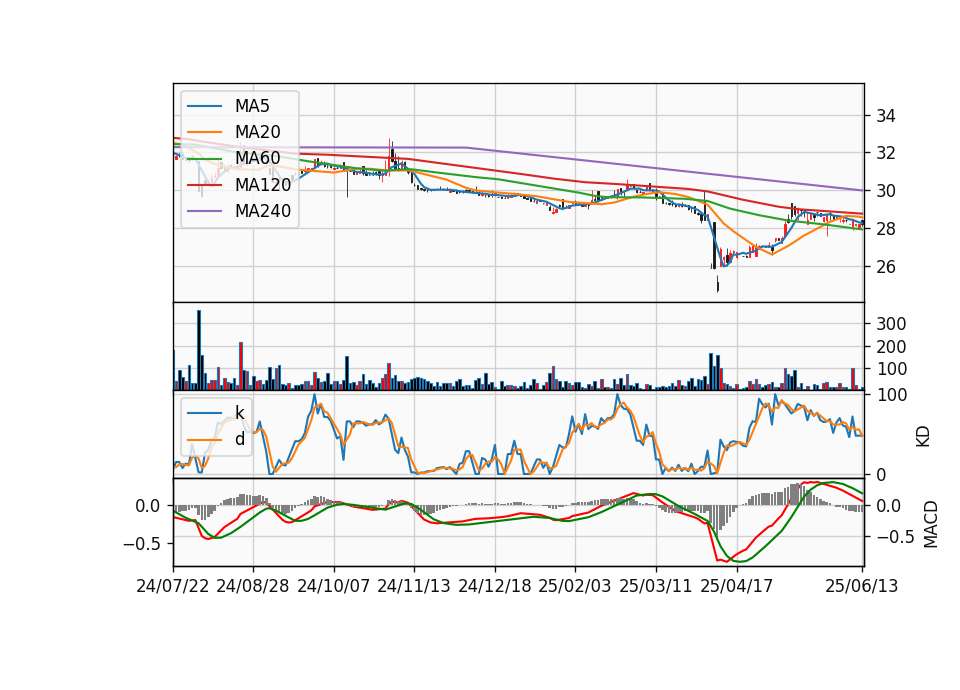Click the MA60 legend label
Screen dimensions: 960x690
point(257,158)
